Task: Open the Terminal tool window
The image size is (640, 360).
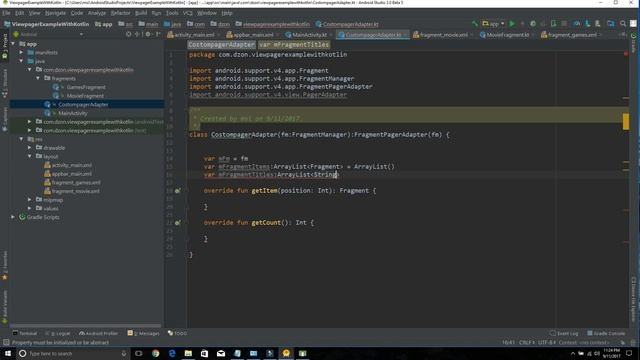Action: pos(25,333)
